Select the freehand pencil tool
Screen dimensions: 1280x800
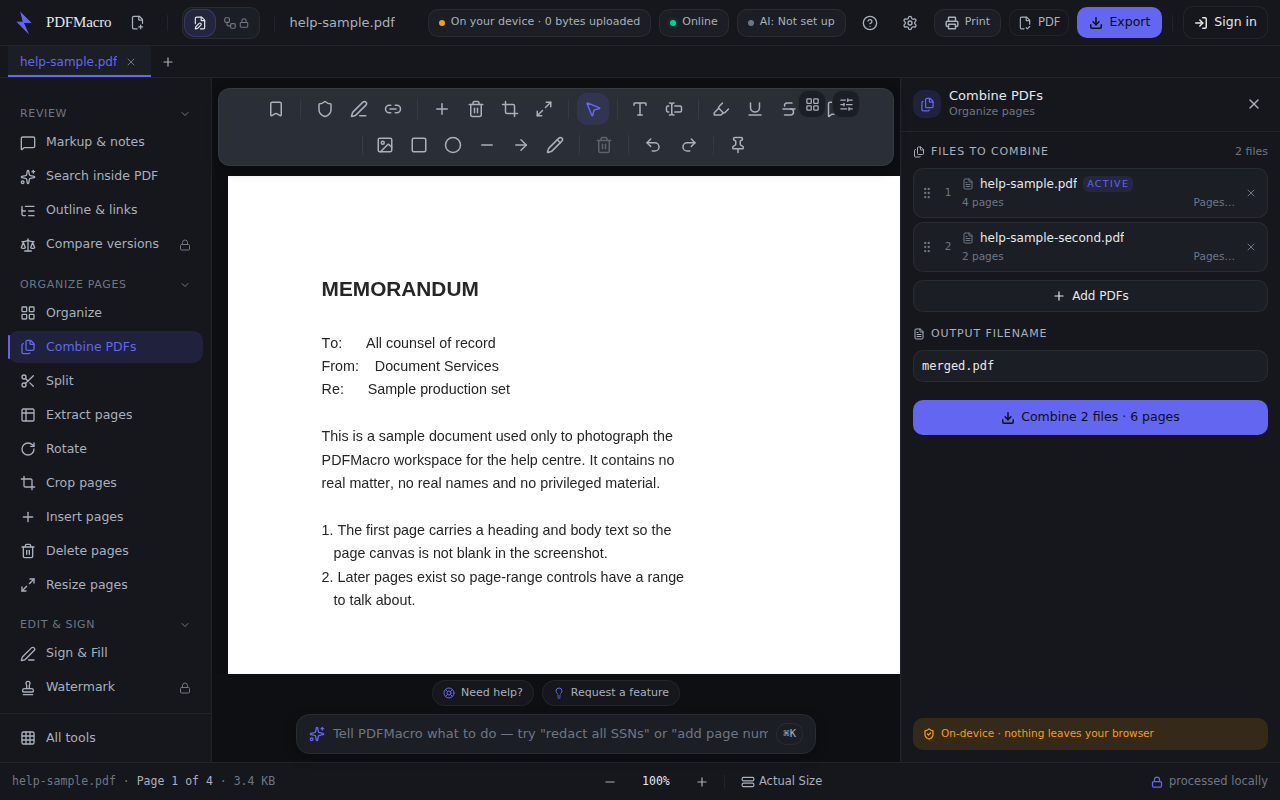[x=555, y=145]
